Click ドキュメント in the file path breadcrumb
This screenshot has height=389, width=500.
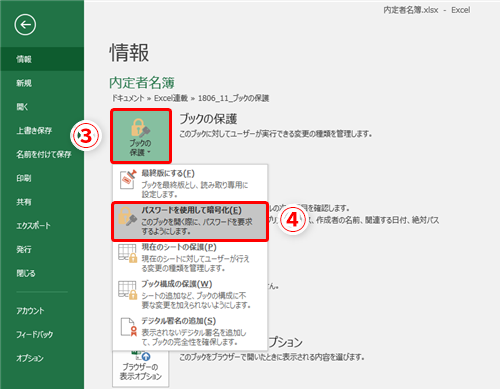click(x=128, y=98)
